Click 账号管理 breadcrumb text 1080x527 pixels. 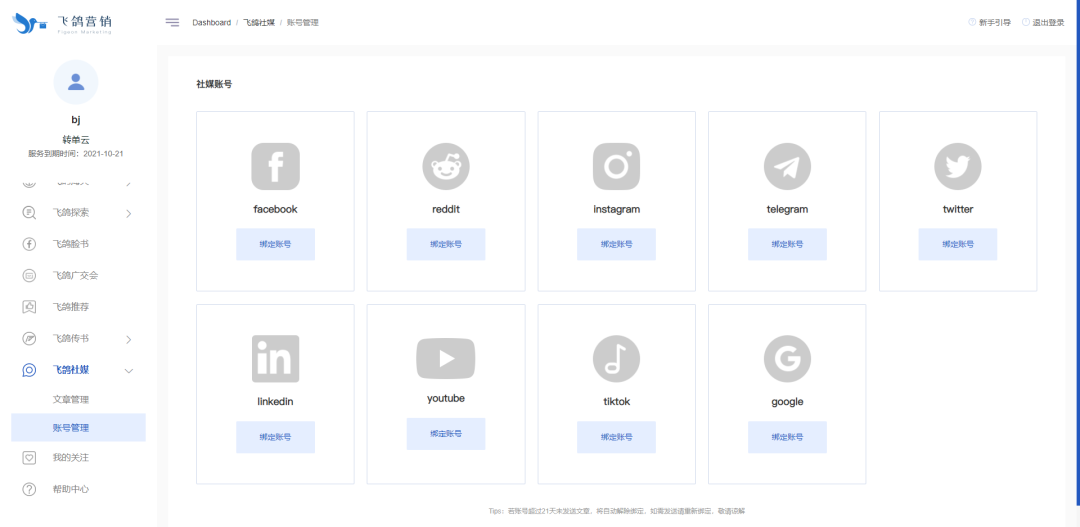coord(303,22)
